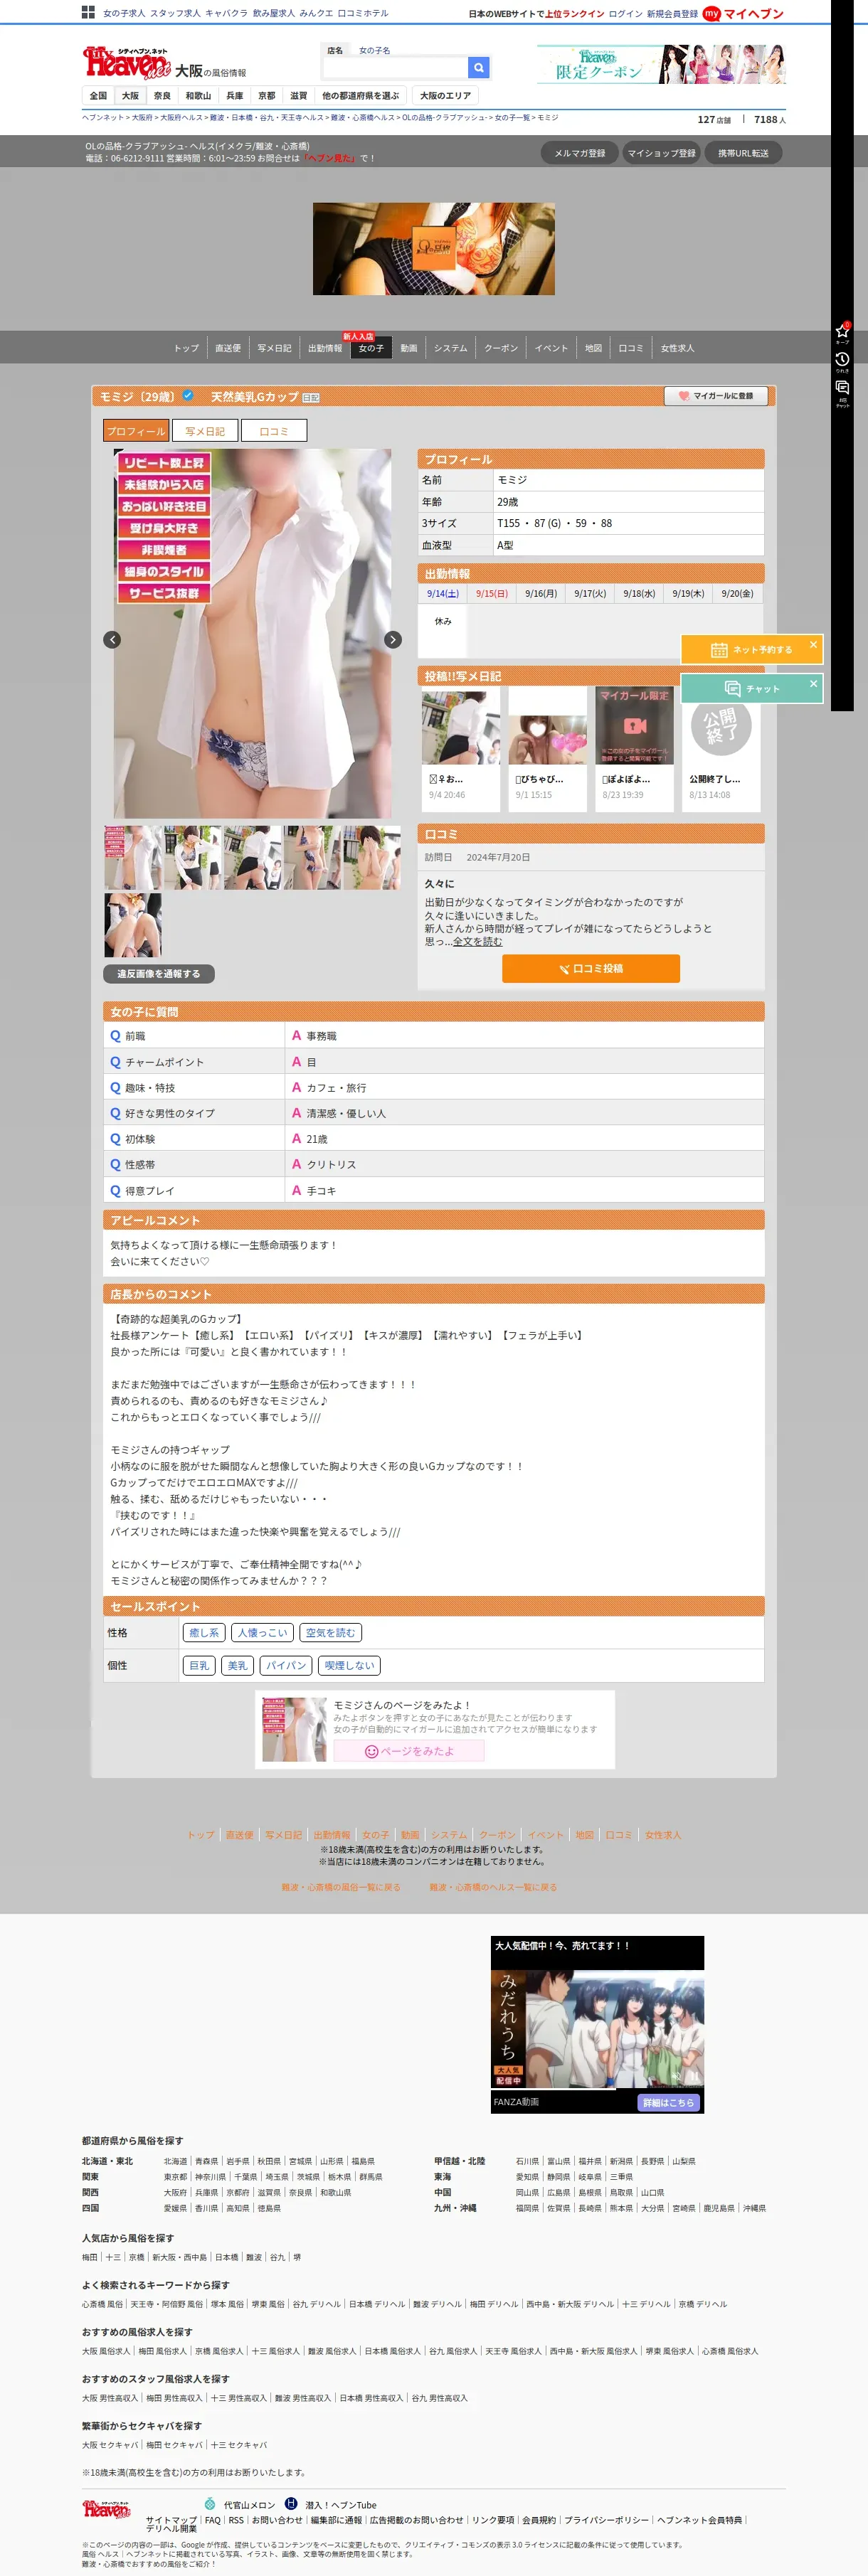The height and width of the screenshot is (2576, 868).
Task: Open 女の子 in shop navigation
Action: click(x=371, y=348)
